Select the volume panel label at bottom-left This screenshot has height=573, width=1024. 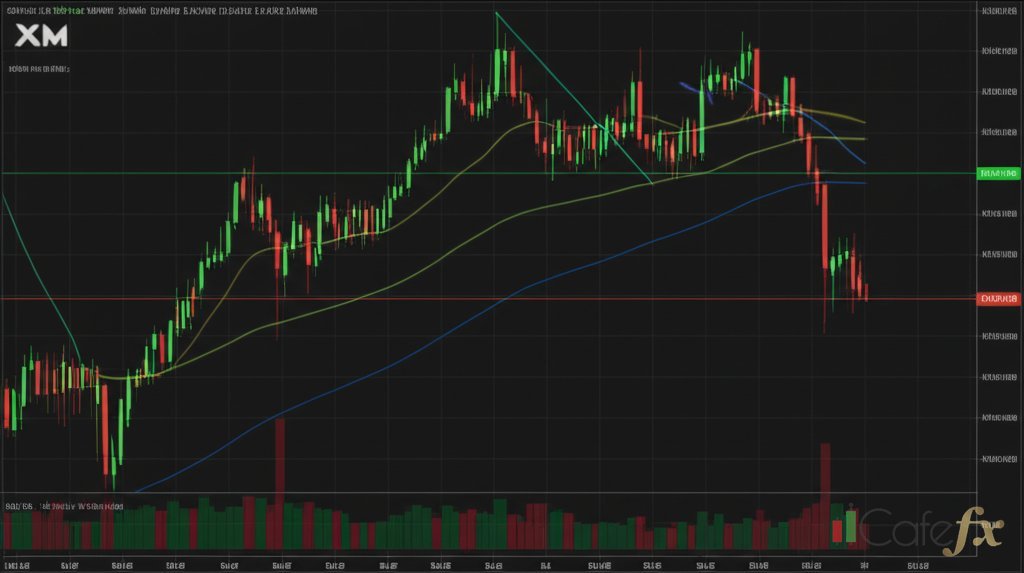coord(62,507)
